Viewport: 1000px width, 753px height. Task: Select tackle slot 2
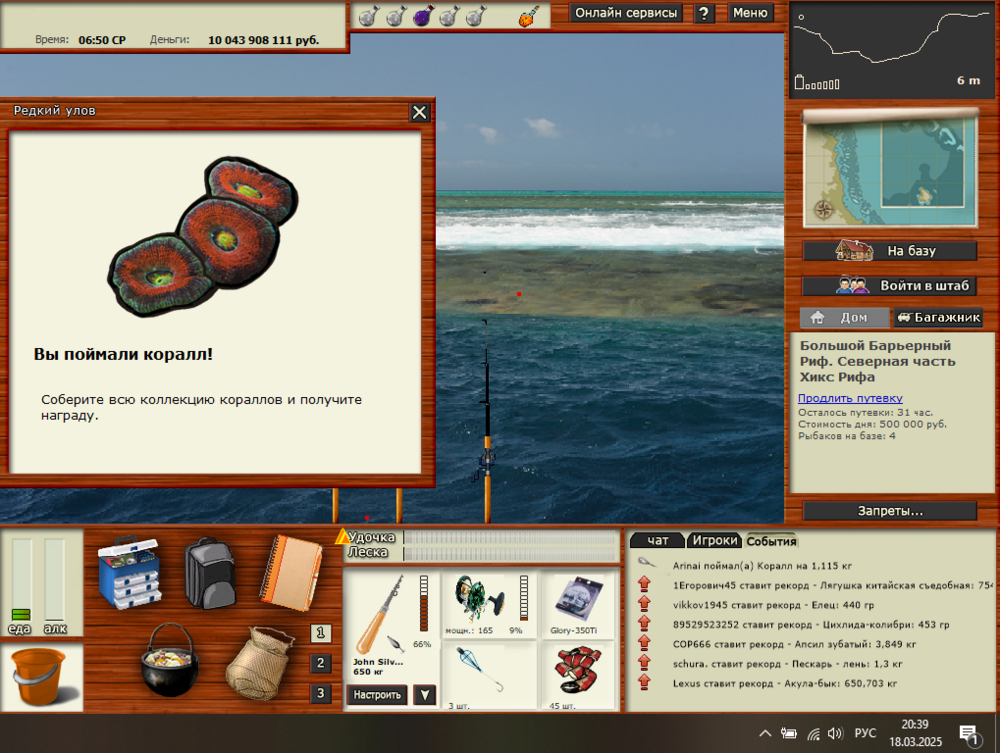[x=320, y=663]
